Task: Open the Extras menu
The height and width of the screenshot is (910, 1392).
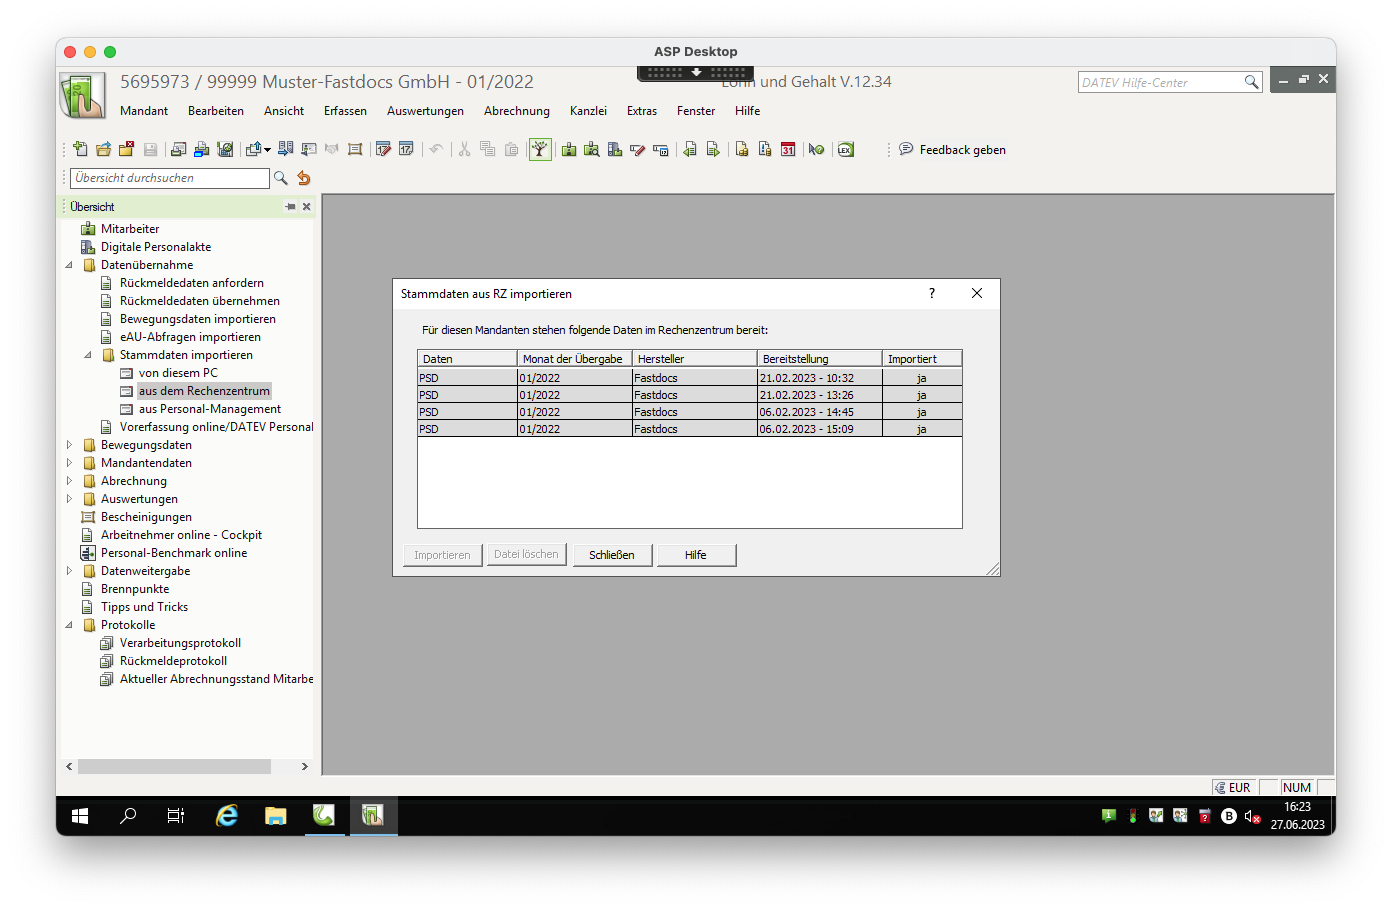Action: [x=642, y=111]
